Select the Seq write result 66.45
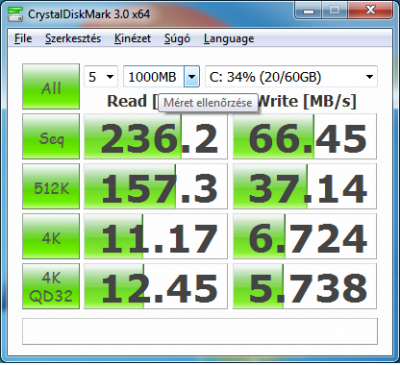The image size is (400, 365). [x=305, y=136]
